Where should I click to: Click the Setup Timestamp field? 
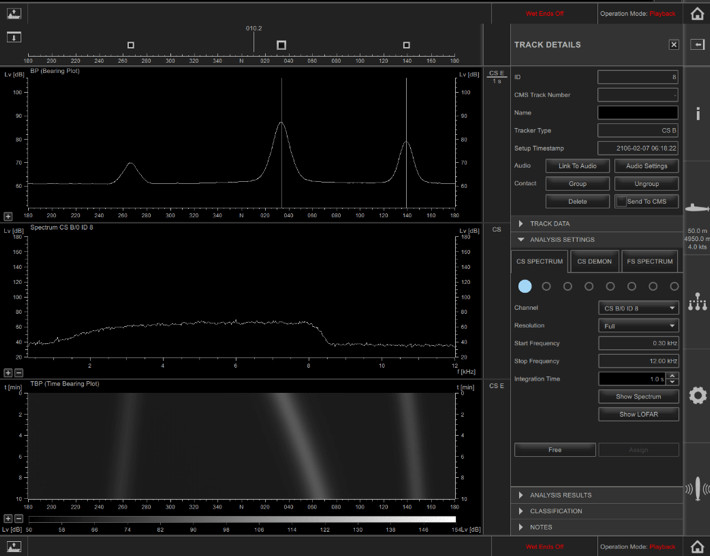tap(638, 148)
